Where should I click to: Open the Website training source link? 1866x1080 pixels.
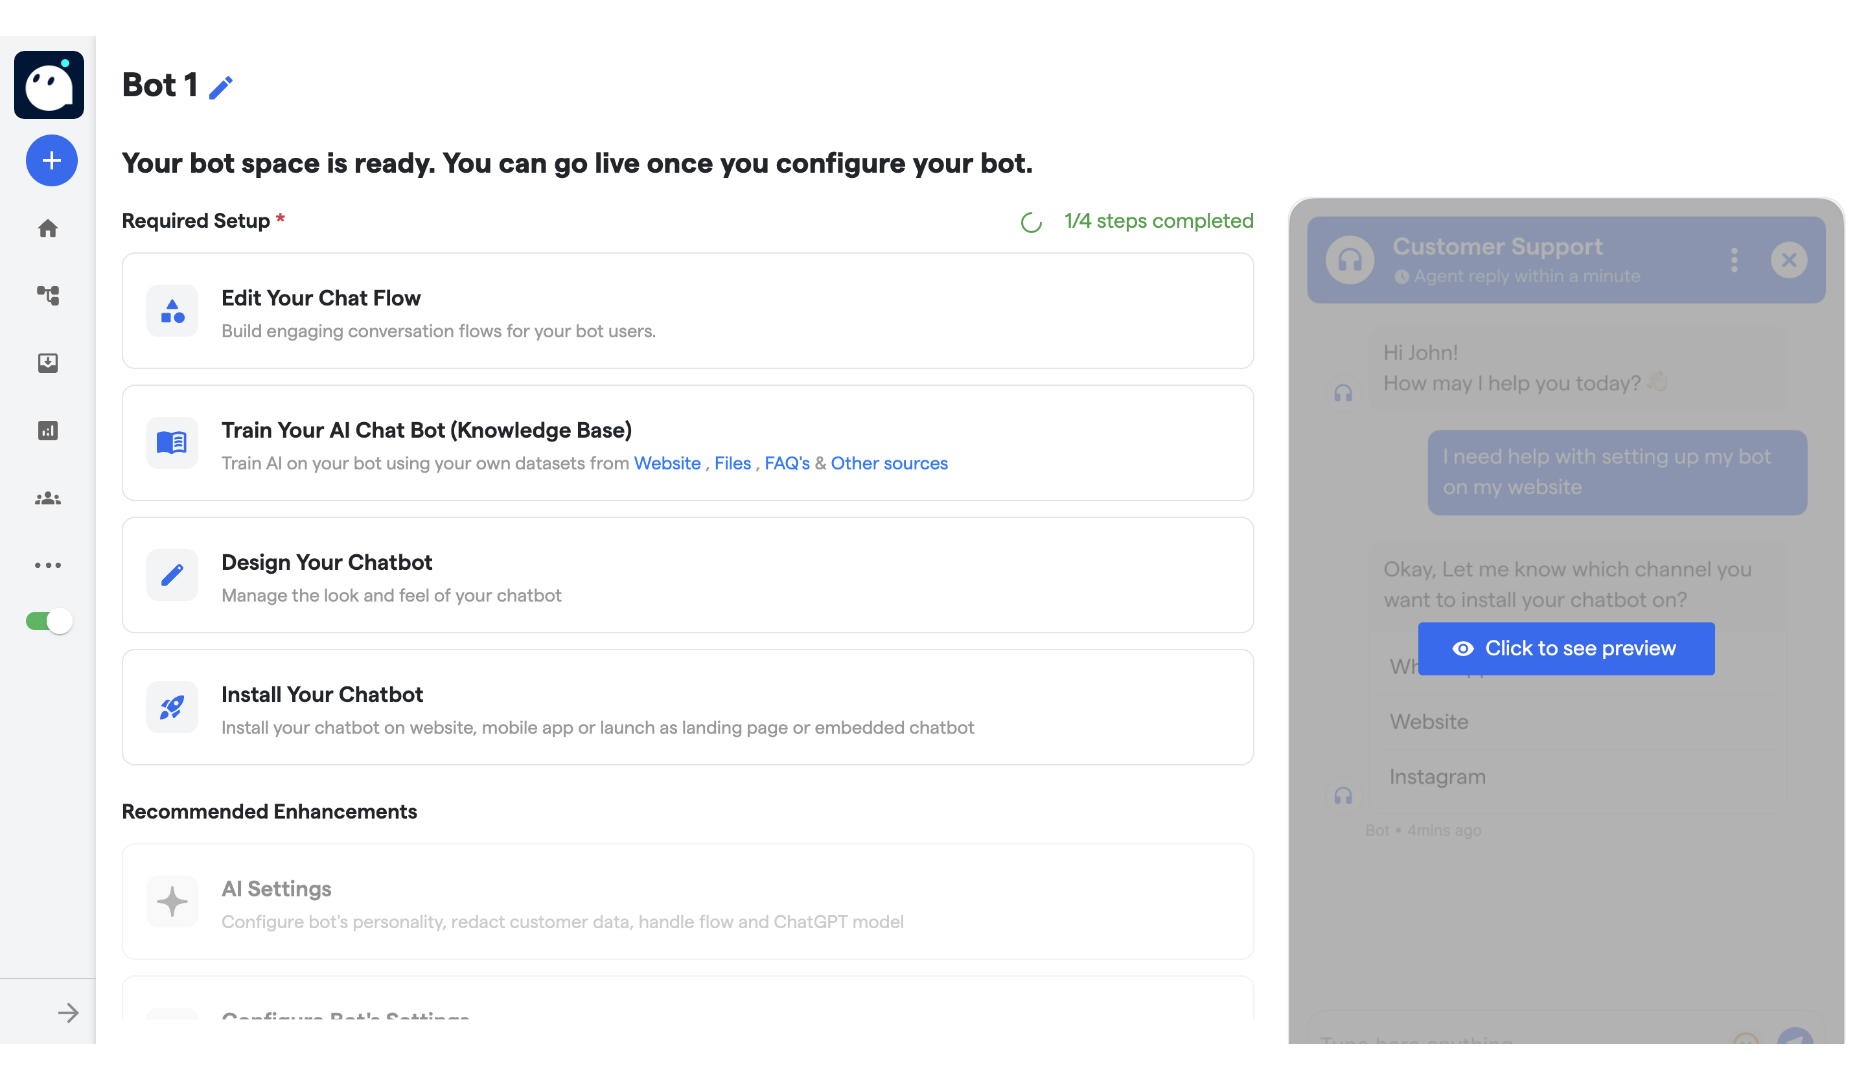pyautogui.click(x=667, y=463)
